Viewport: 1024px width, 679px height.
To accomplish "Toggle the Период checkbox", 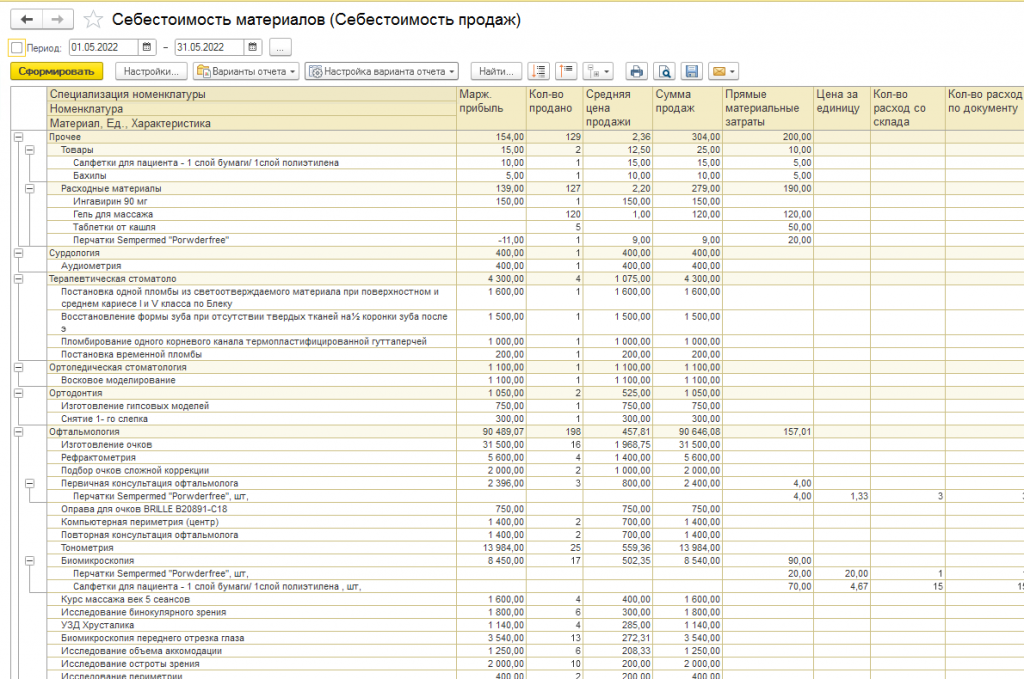I will click(x=17, y=48).
